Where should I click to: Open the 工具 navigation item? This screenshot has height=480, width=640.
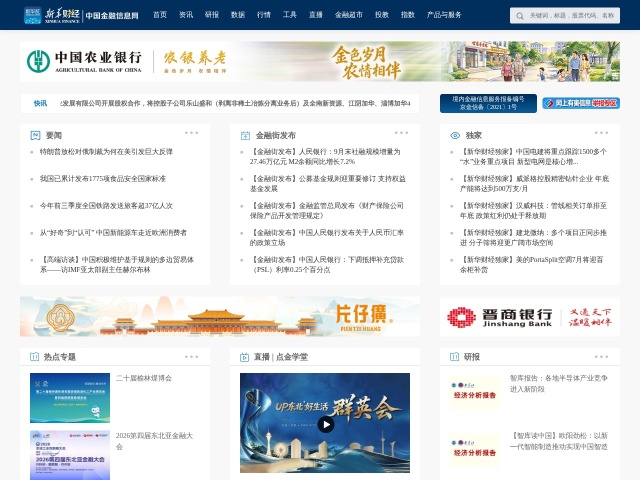point(290,15)
